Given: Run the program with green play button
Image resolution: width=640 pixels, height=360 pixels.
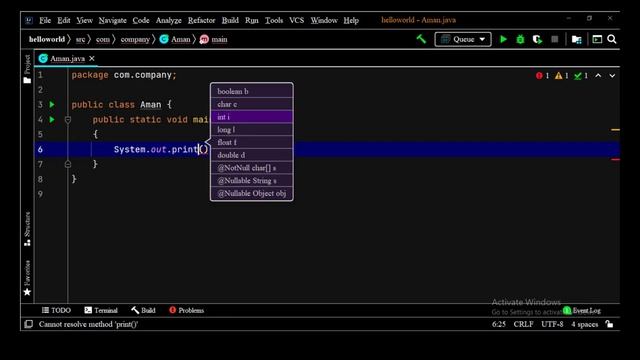Looking at the screenshot, I should click(503, 39).
